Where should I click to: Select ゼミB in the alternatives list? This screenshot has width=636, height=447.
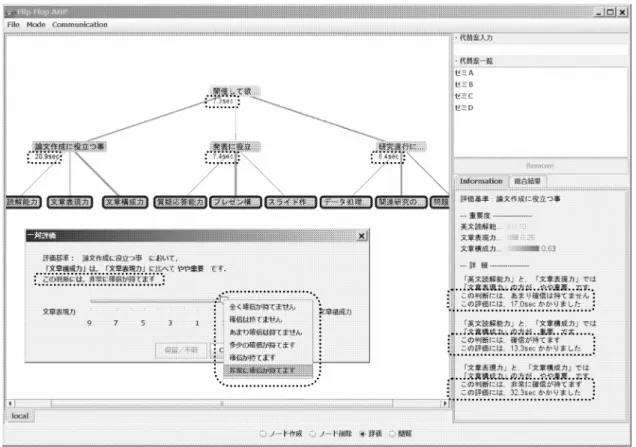click(541, 84)
